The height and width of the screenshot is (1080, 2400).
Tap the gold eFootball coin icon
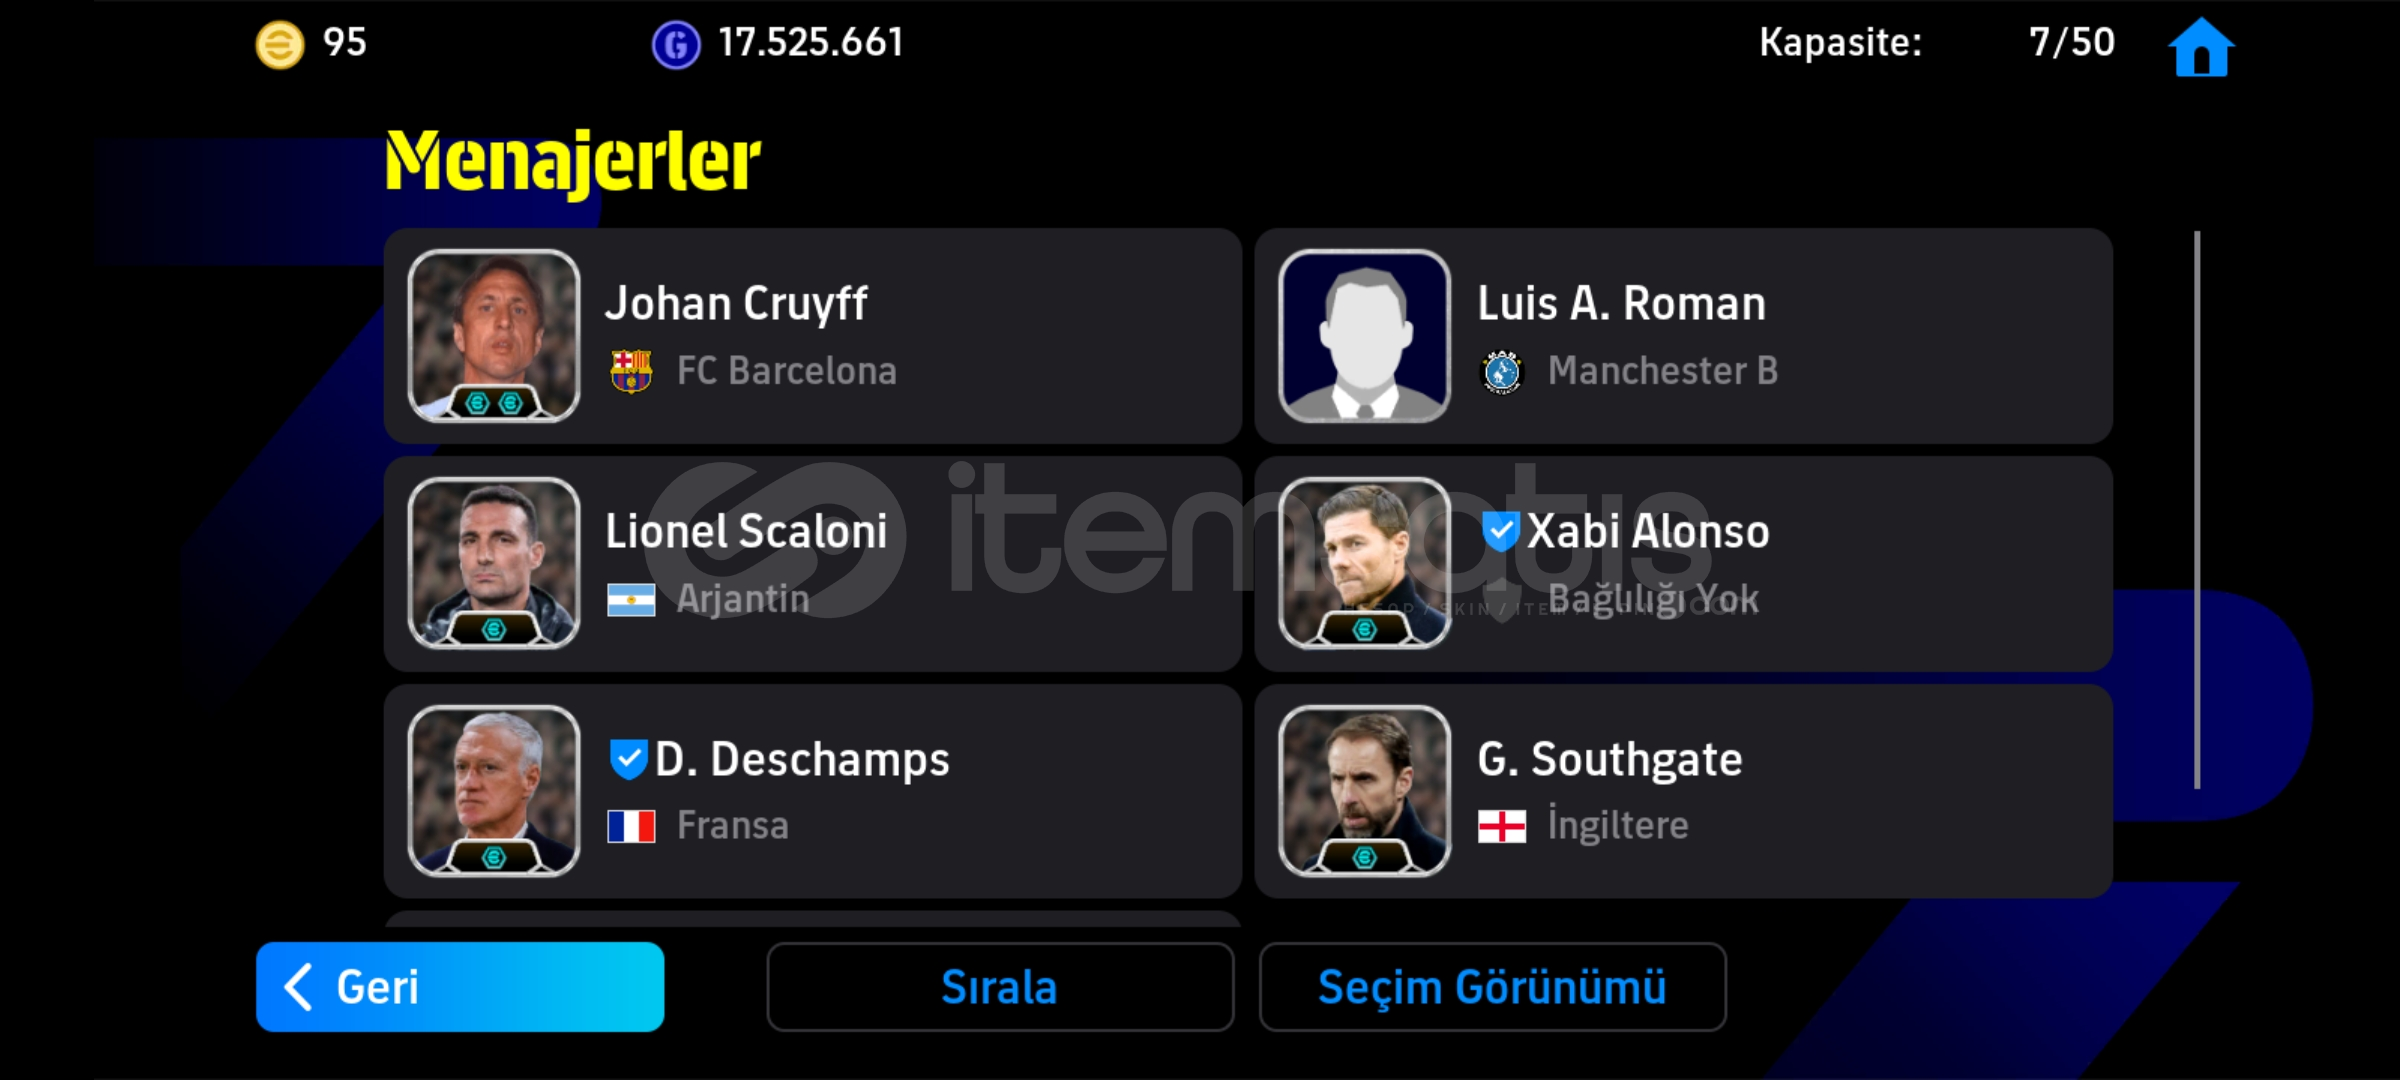[280, 45]
